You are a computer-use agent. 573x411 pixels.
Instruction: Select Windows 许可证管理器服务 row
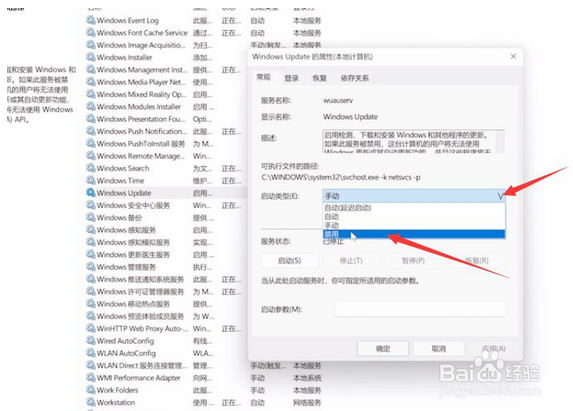point(140,292)
